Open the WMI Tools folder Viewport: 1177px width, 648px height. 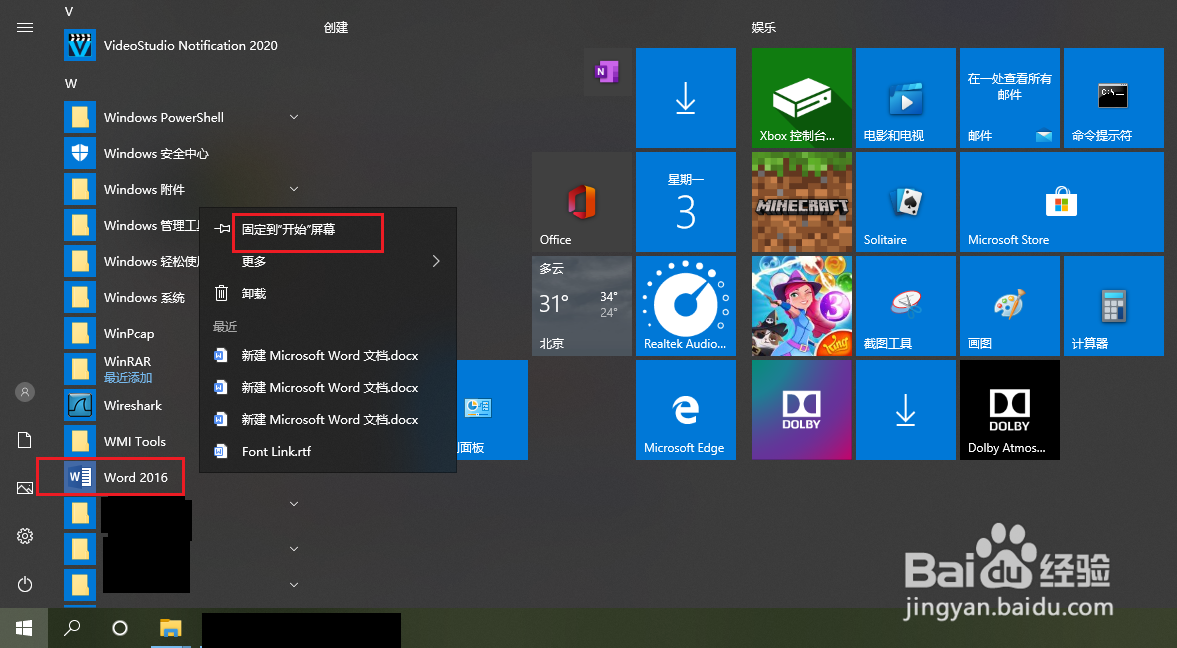tap(116, 442)
